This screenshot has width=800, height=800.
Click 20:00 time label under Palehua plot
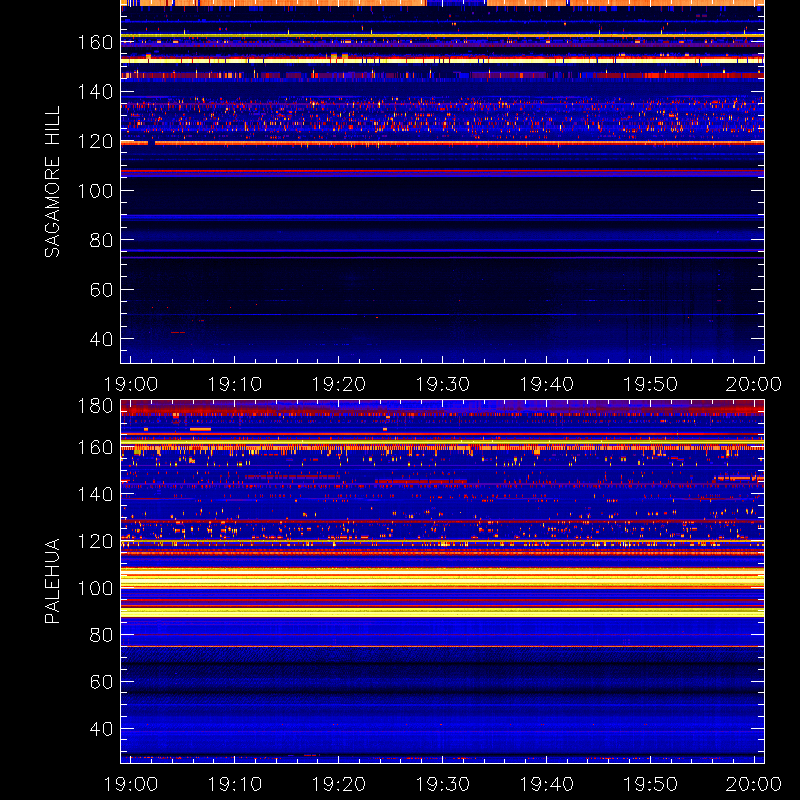click(x=754, y=784)
